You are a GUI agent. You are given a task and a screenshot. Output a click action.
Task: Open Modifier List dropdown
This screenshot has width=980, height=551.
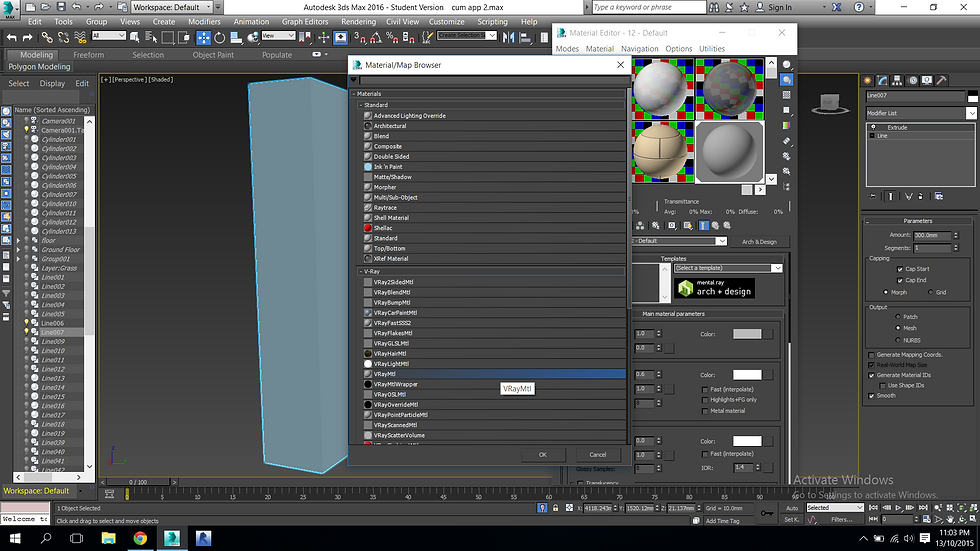(921, 113)
